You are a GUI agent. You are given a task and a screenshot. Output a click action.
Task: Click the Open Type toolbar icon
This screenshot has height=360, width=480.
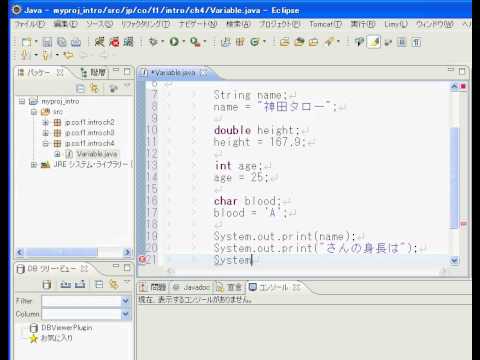(x=284, y=42)
